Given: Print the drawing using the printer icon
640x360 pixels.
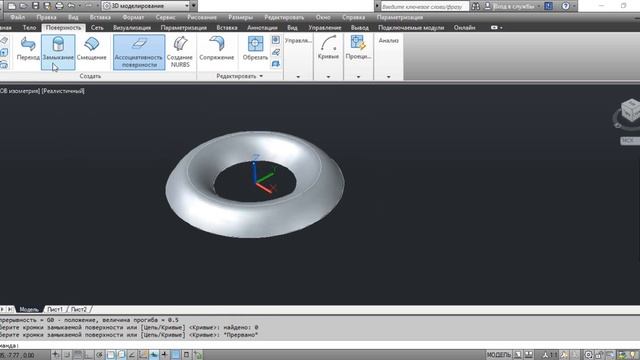Looking at the screenshot, I should (59, 6).
